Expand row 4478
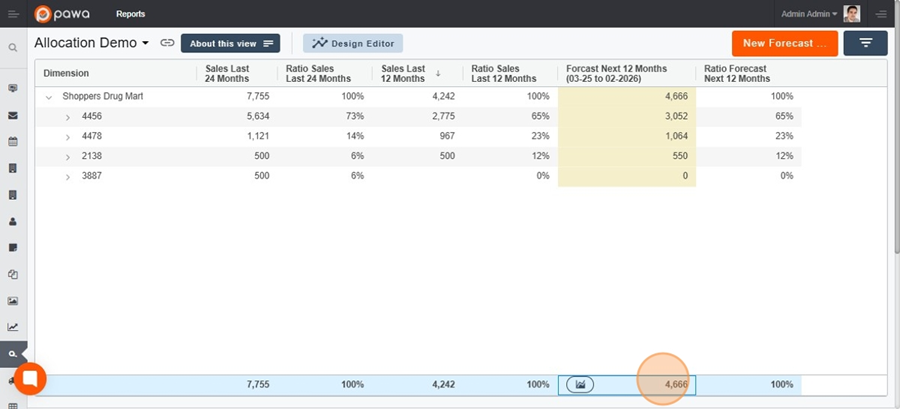 point(68,137)
